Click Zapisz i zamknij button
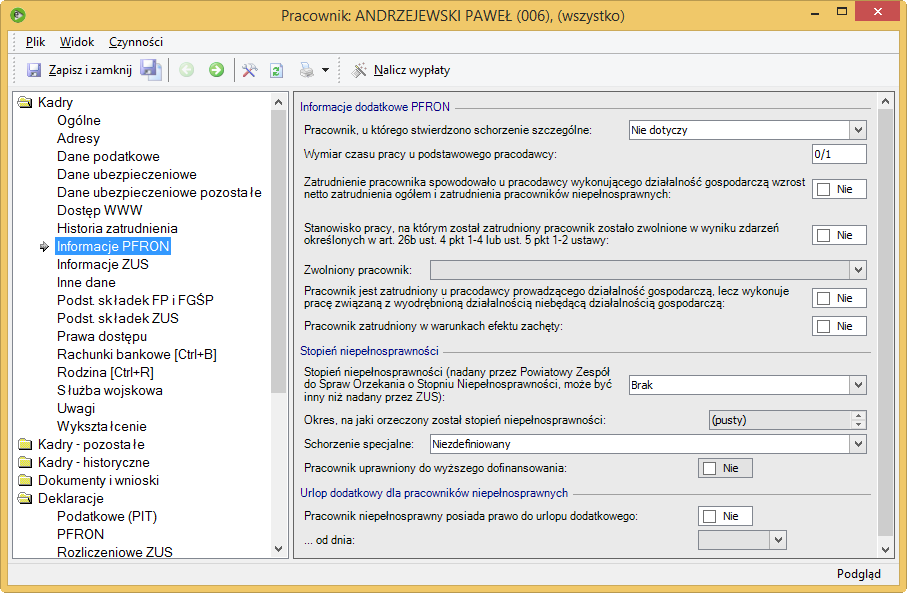 pyautogui.click(x=80, y=70)
